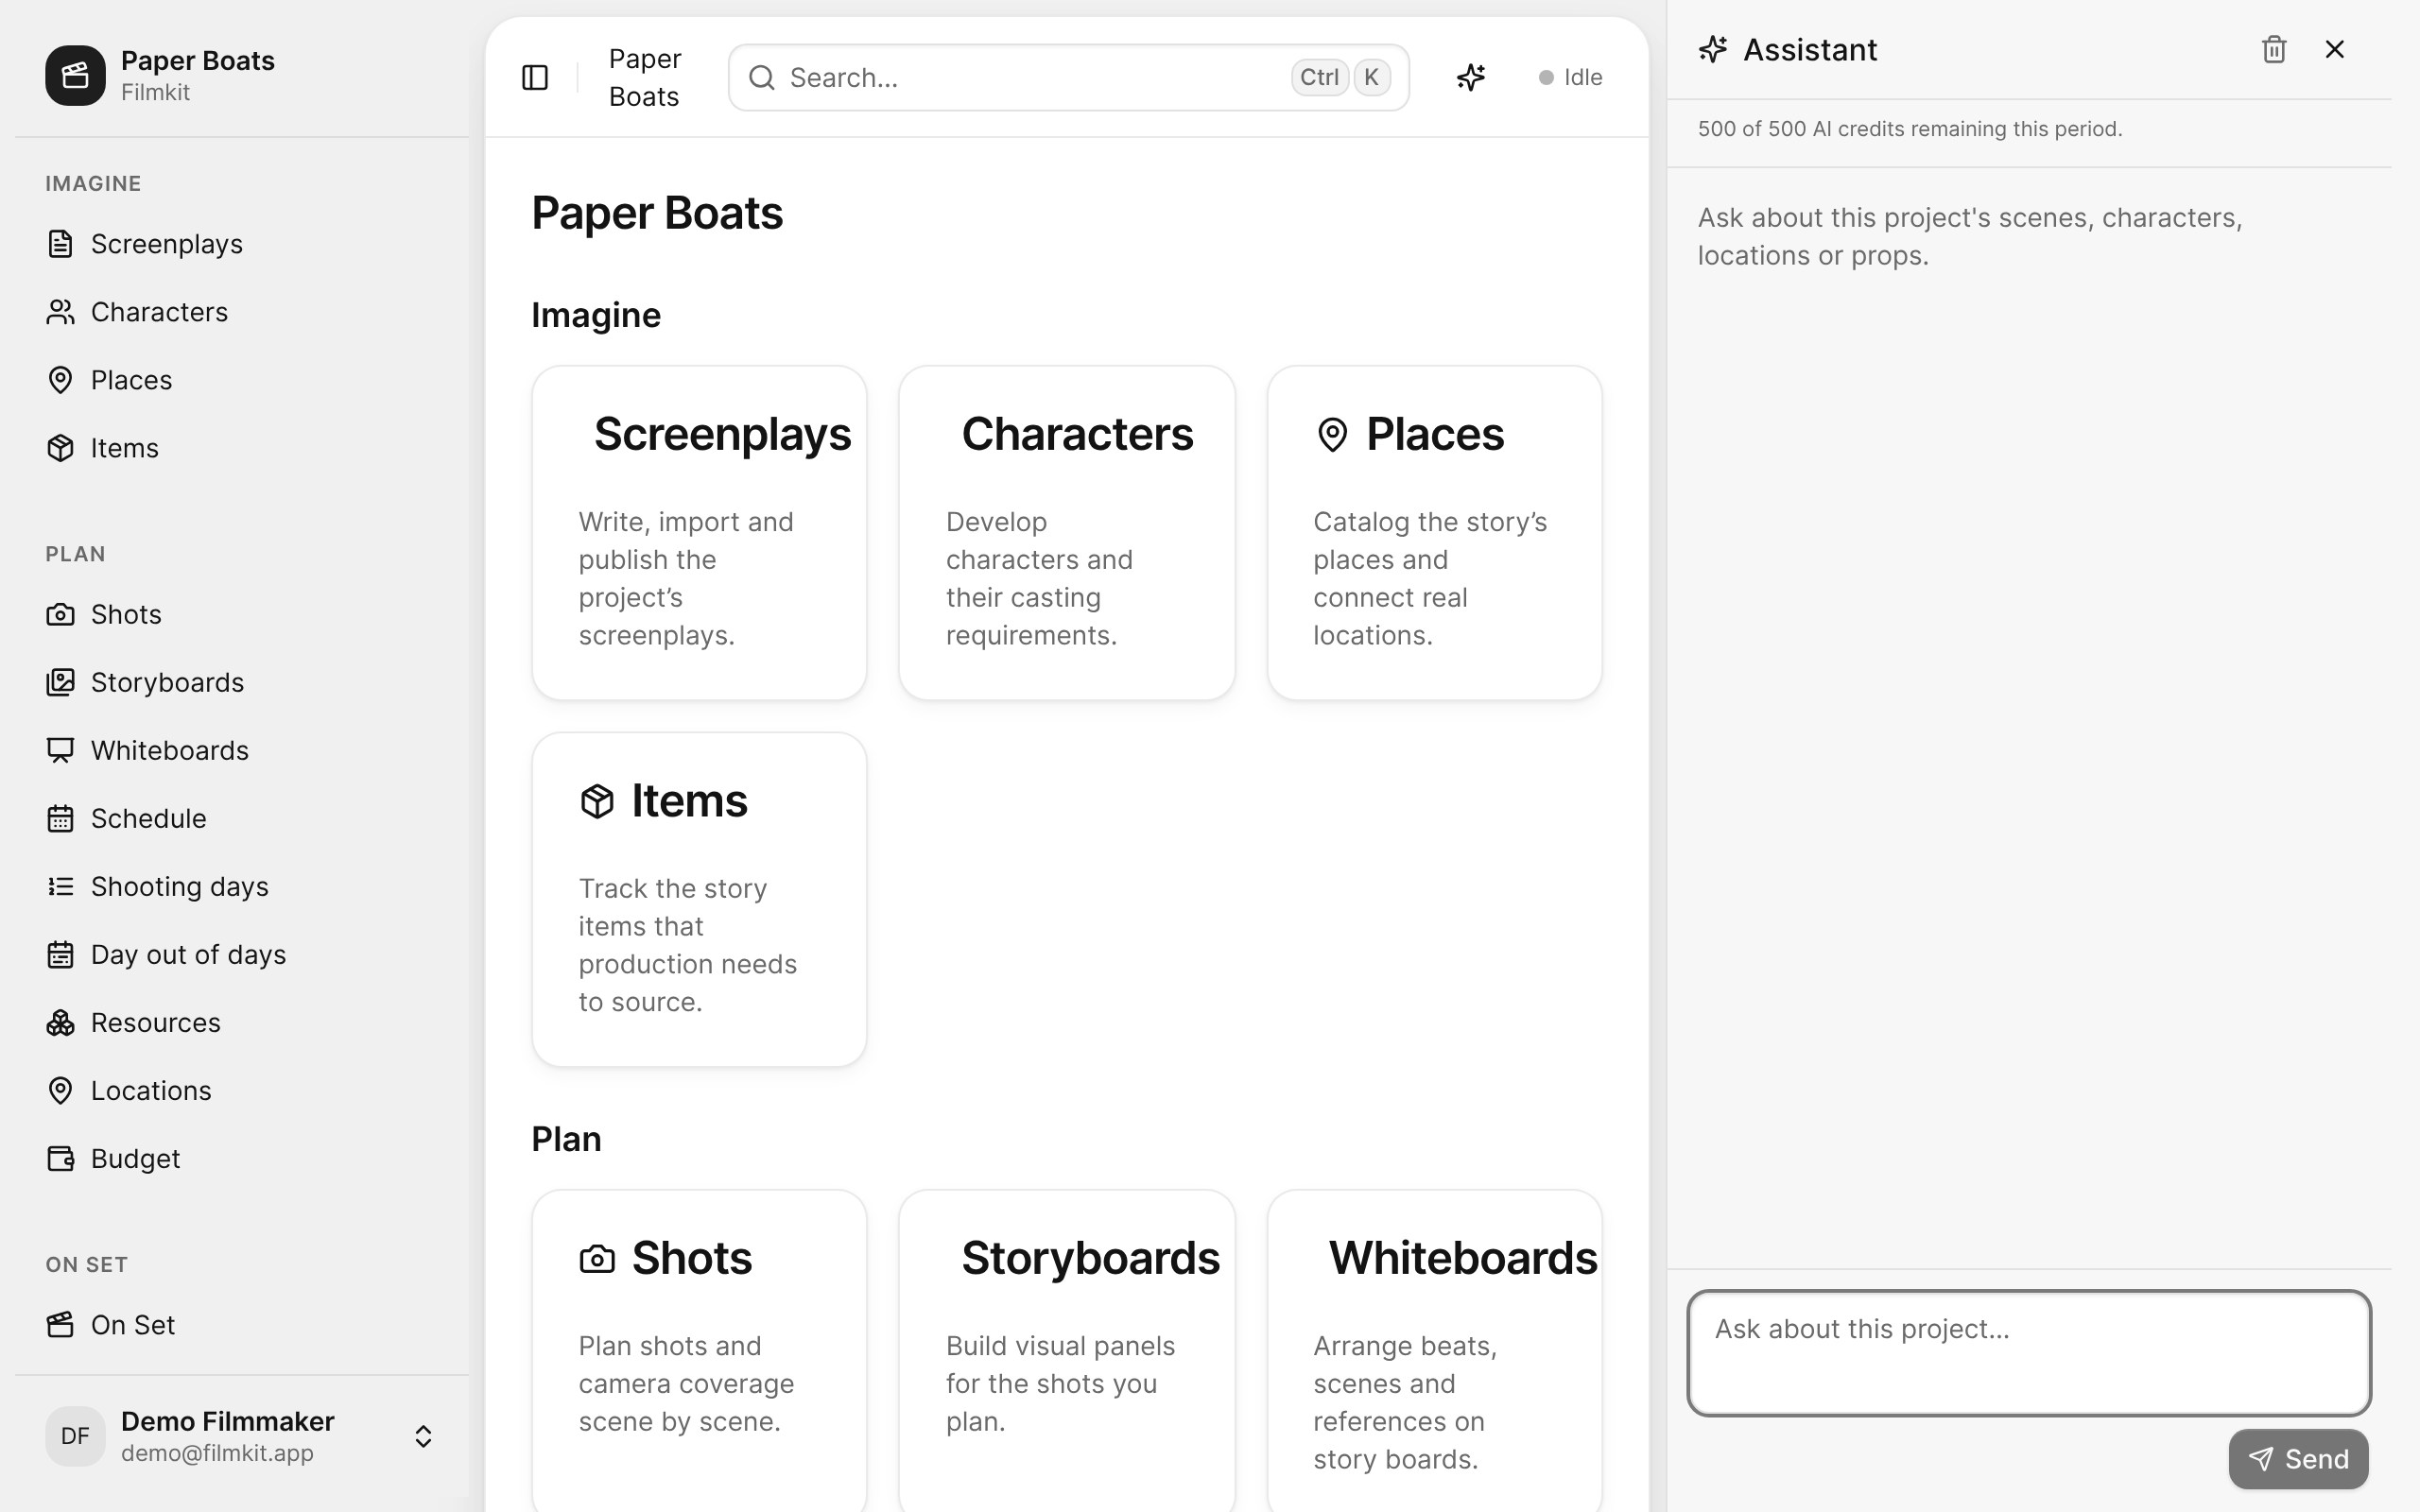Screen dimensions: 2420x1512
Task: Click the Screenplays document icon in the sidebar
Action: 60,244
